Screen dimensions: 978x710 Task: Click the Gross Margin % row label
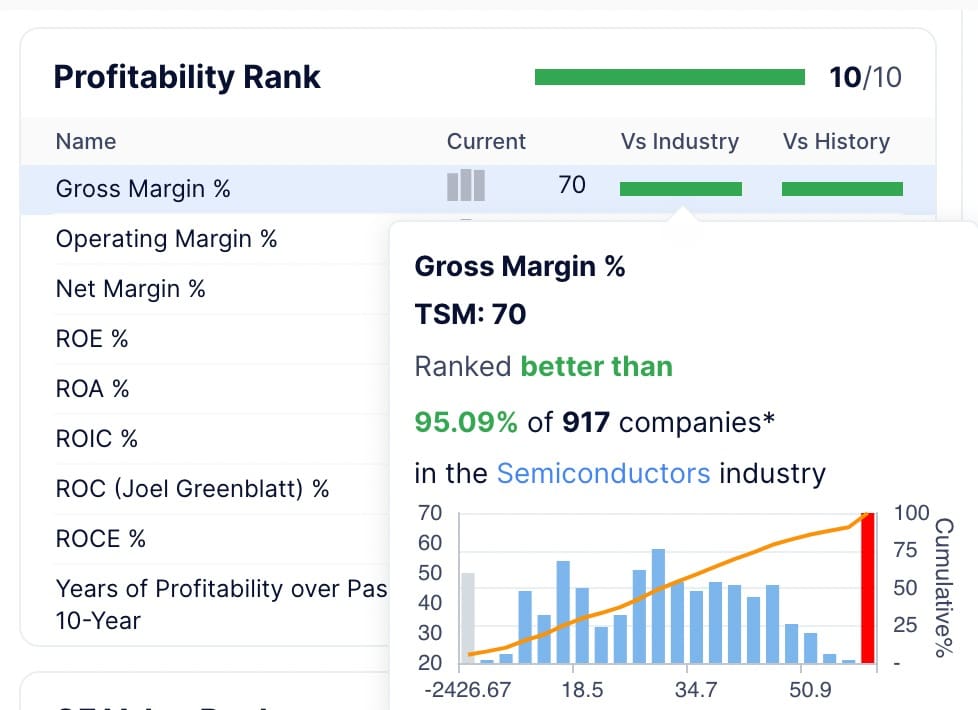pos(143,188)
